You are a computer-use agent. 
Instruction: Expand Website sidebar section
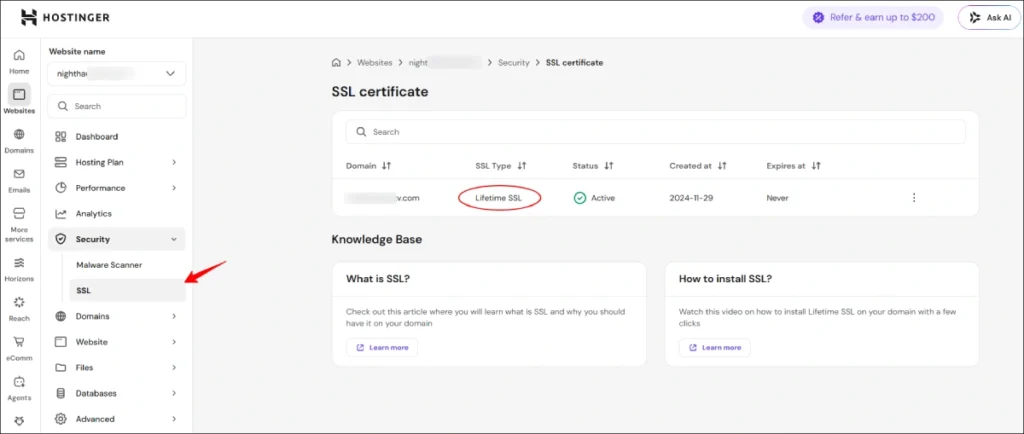pyautogui.click(x=117, y=342)
